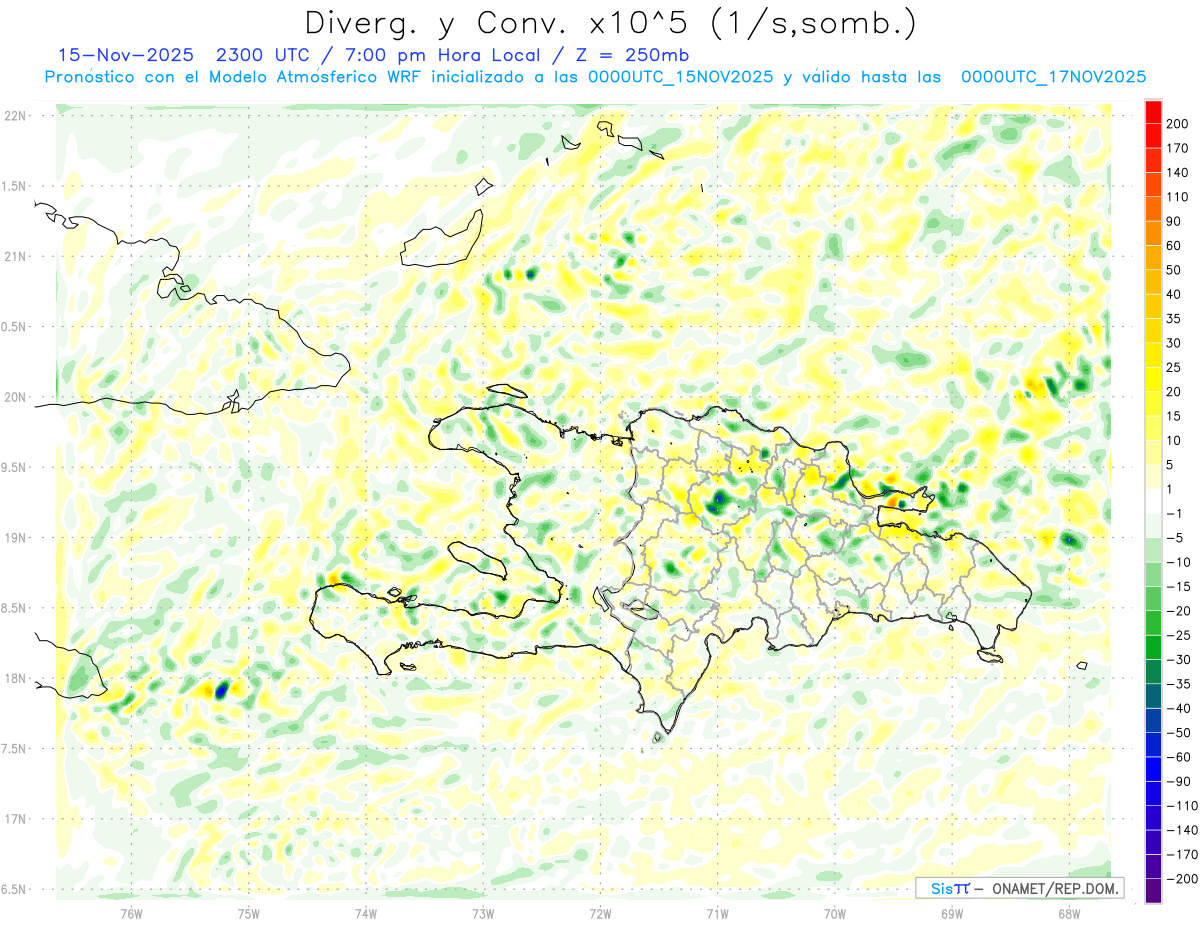
Task: Click the '72W' longitude label
Action: pos(600,913)
